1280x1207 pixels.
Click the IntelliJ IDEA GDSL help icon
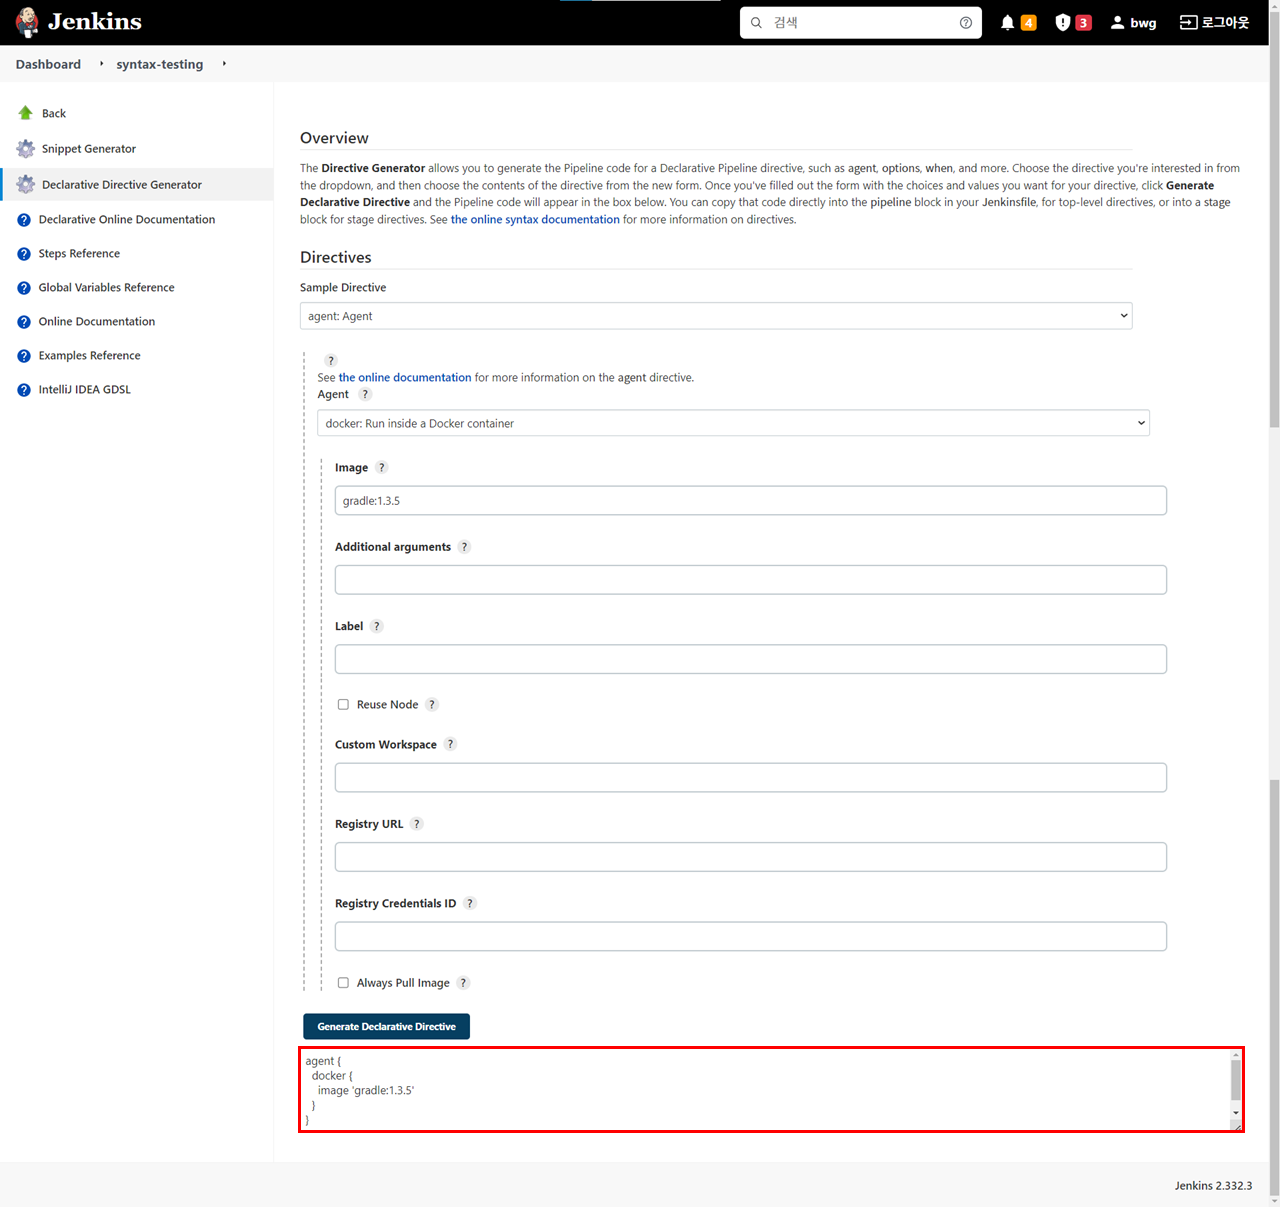24,390
